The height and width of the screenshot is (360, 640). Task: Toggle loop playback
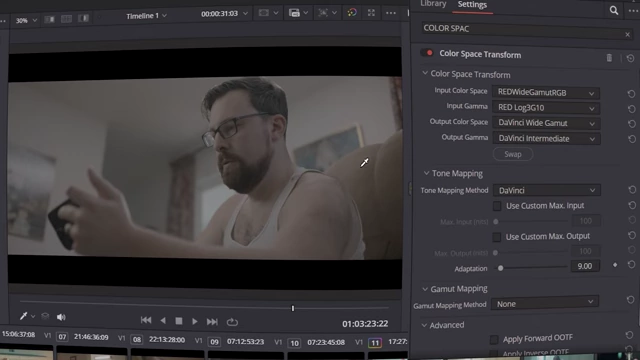(232, 322)
